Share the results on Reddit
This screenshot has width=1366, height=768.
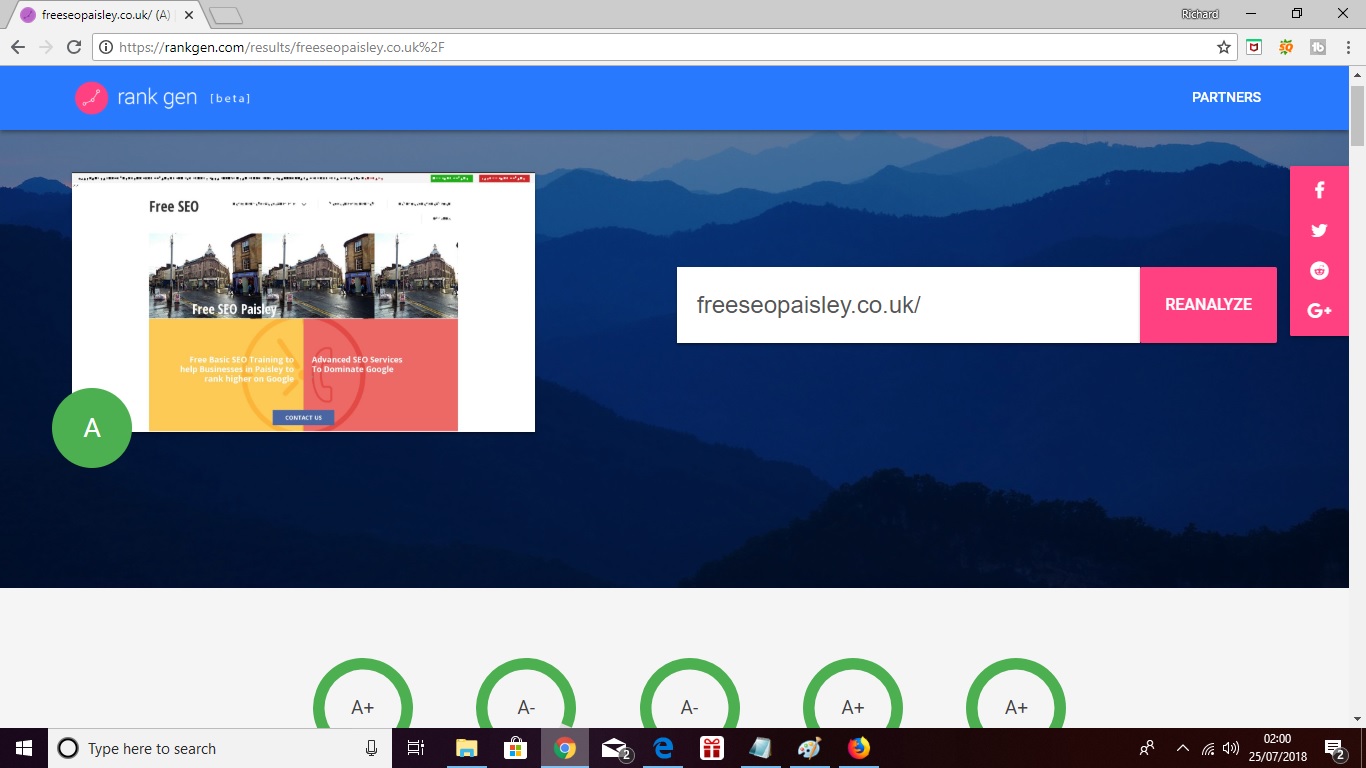click(1319, 270)
